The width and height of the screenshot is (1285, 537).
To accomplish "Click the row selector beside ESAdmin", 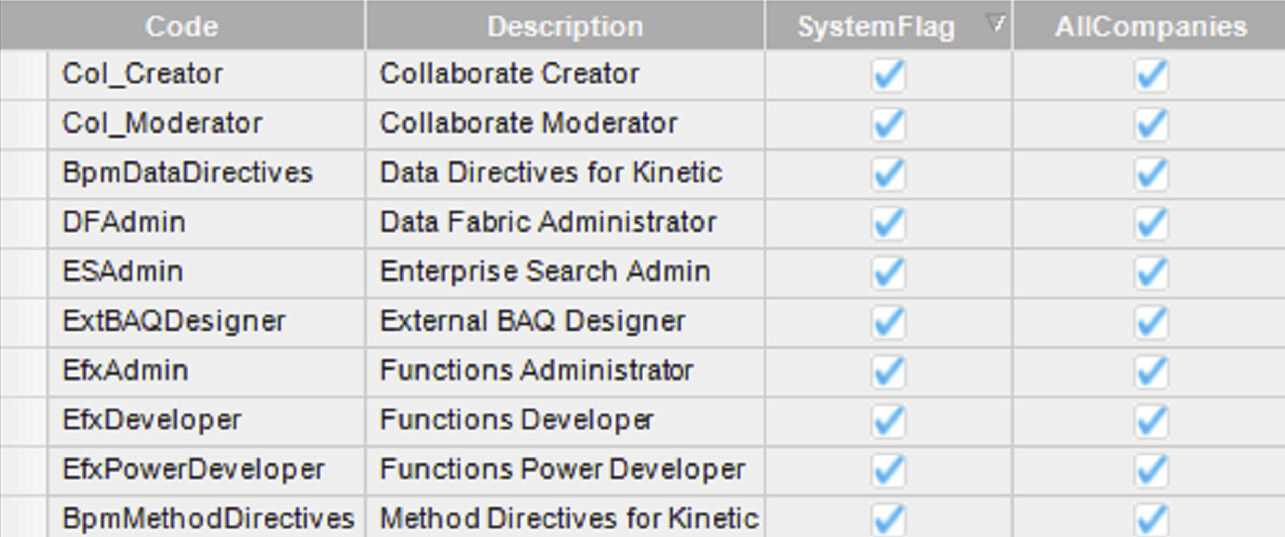I will coord(23,272).
